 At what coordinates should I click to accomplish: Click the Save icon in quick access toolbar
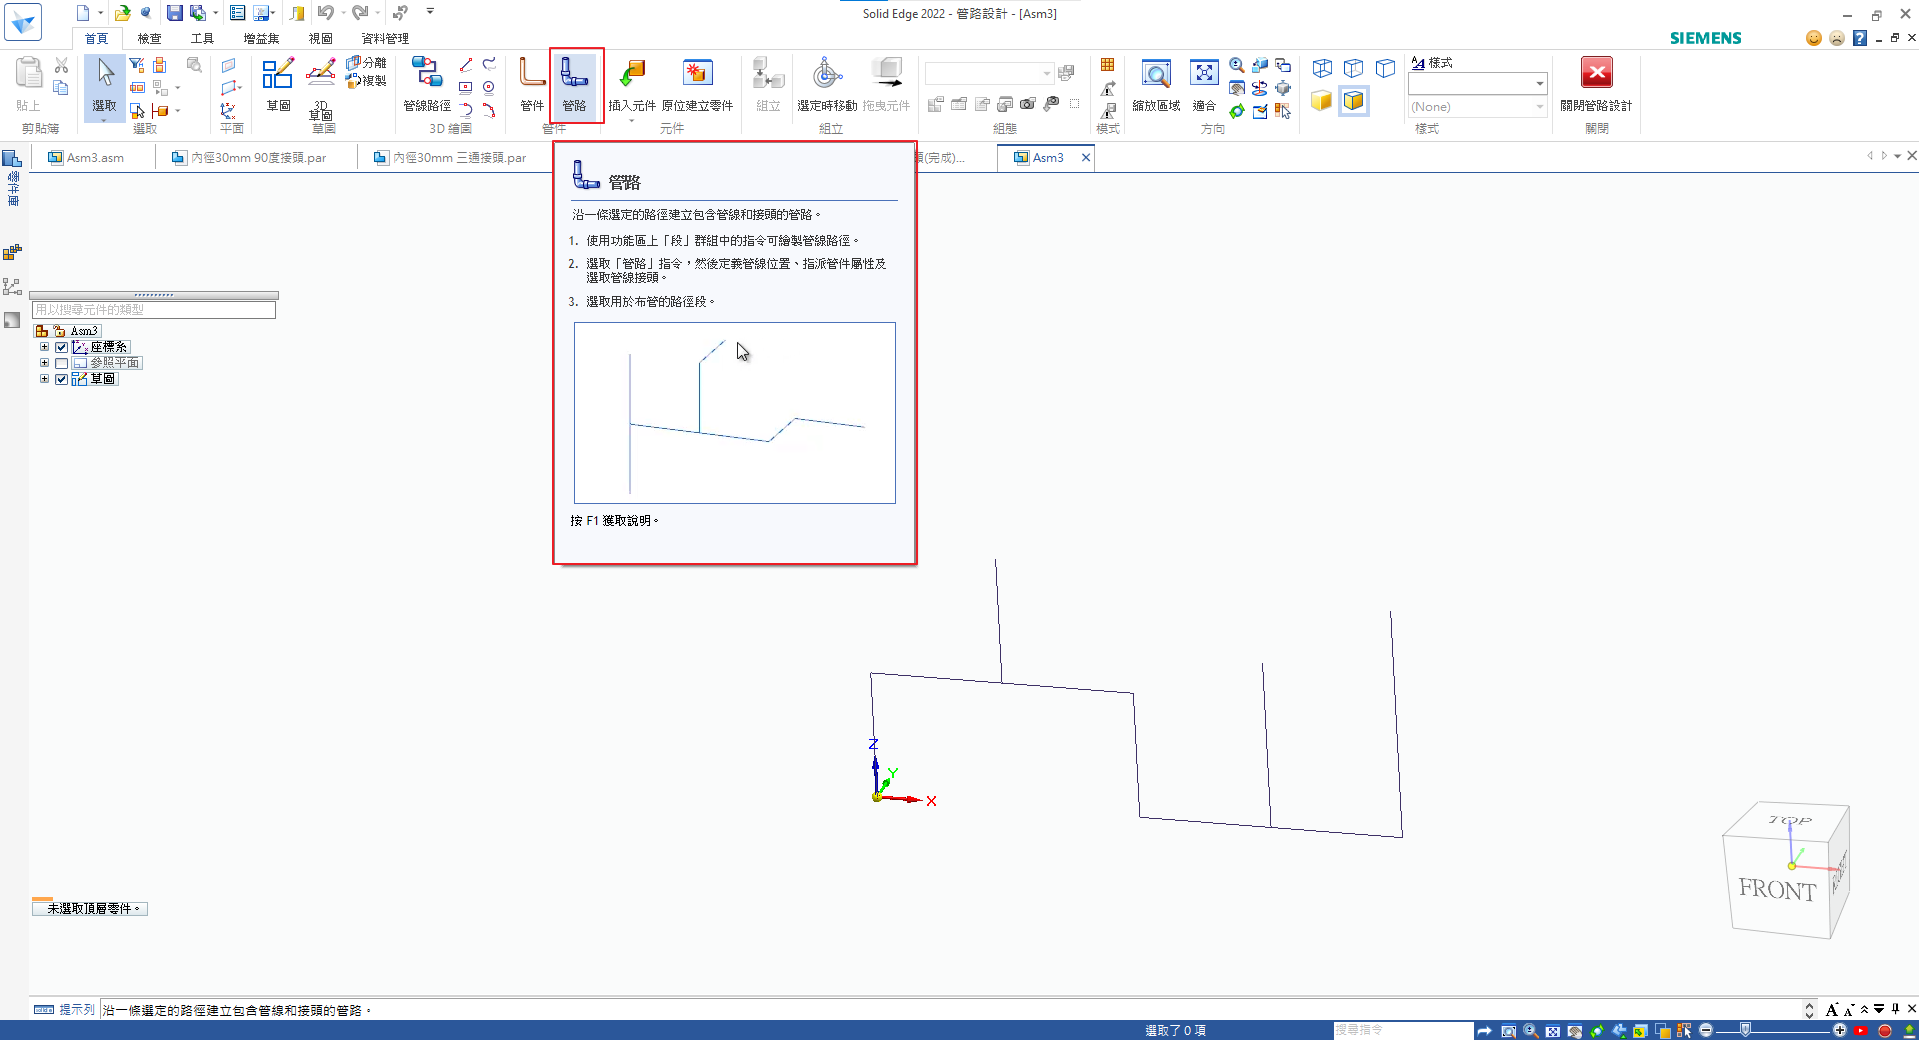(x=174, y=13)
